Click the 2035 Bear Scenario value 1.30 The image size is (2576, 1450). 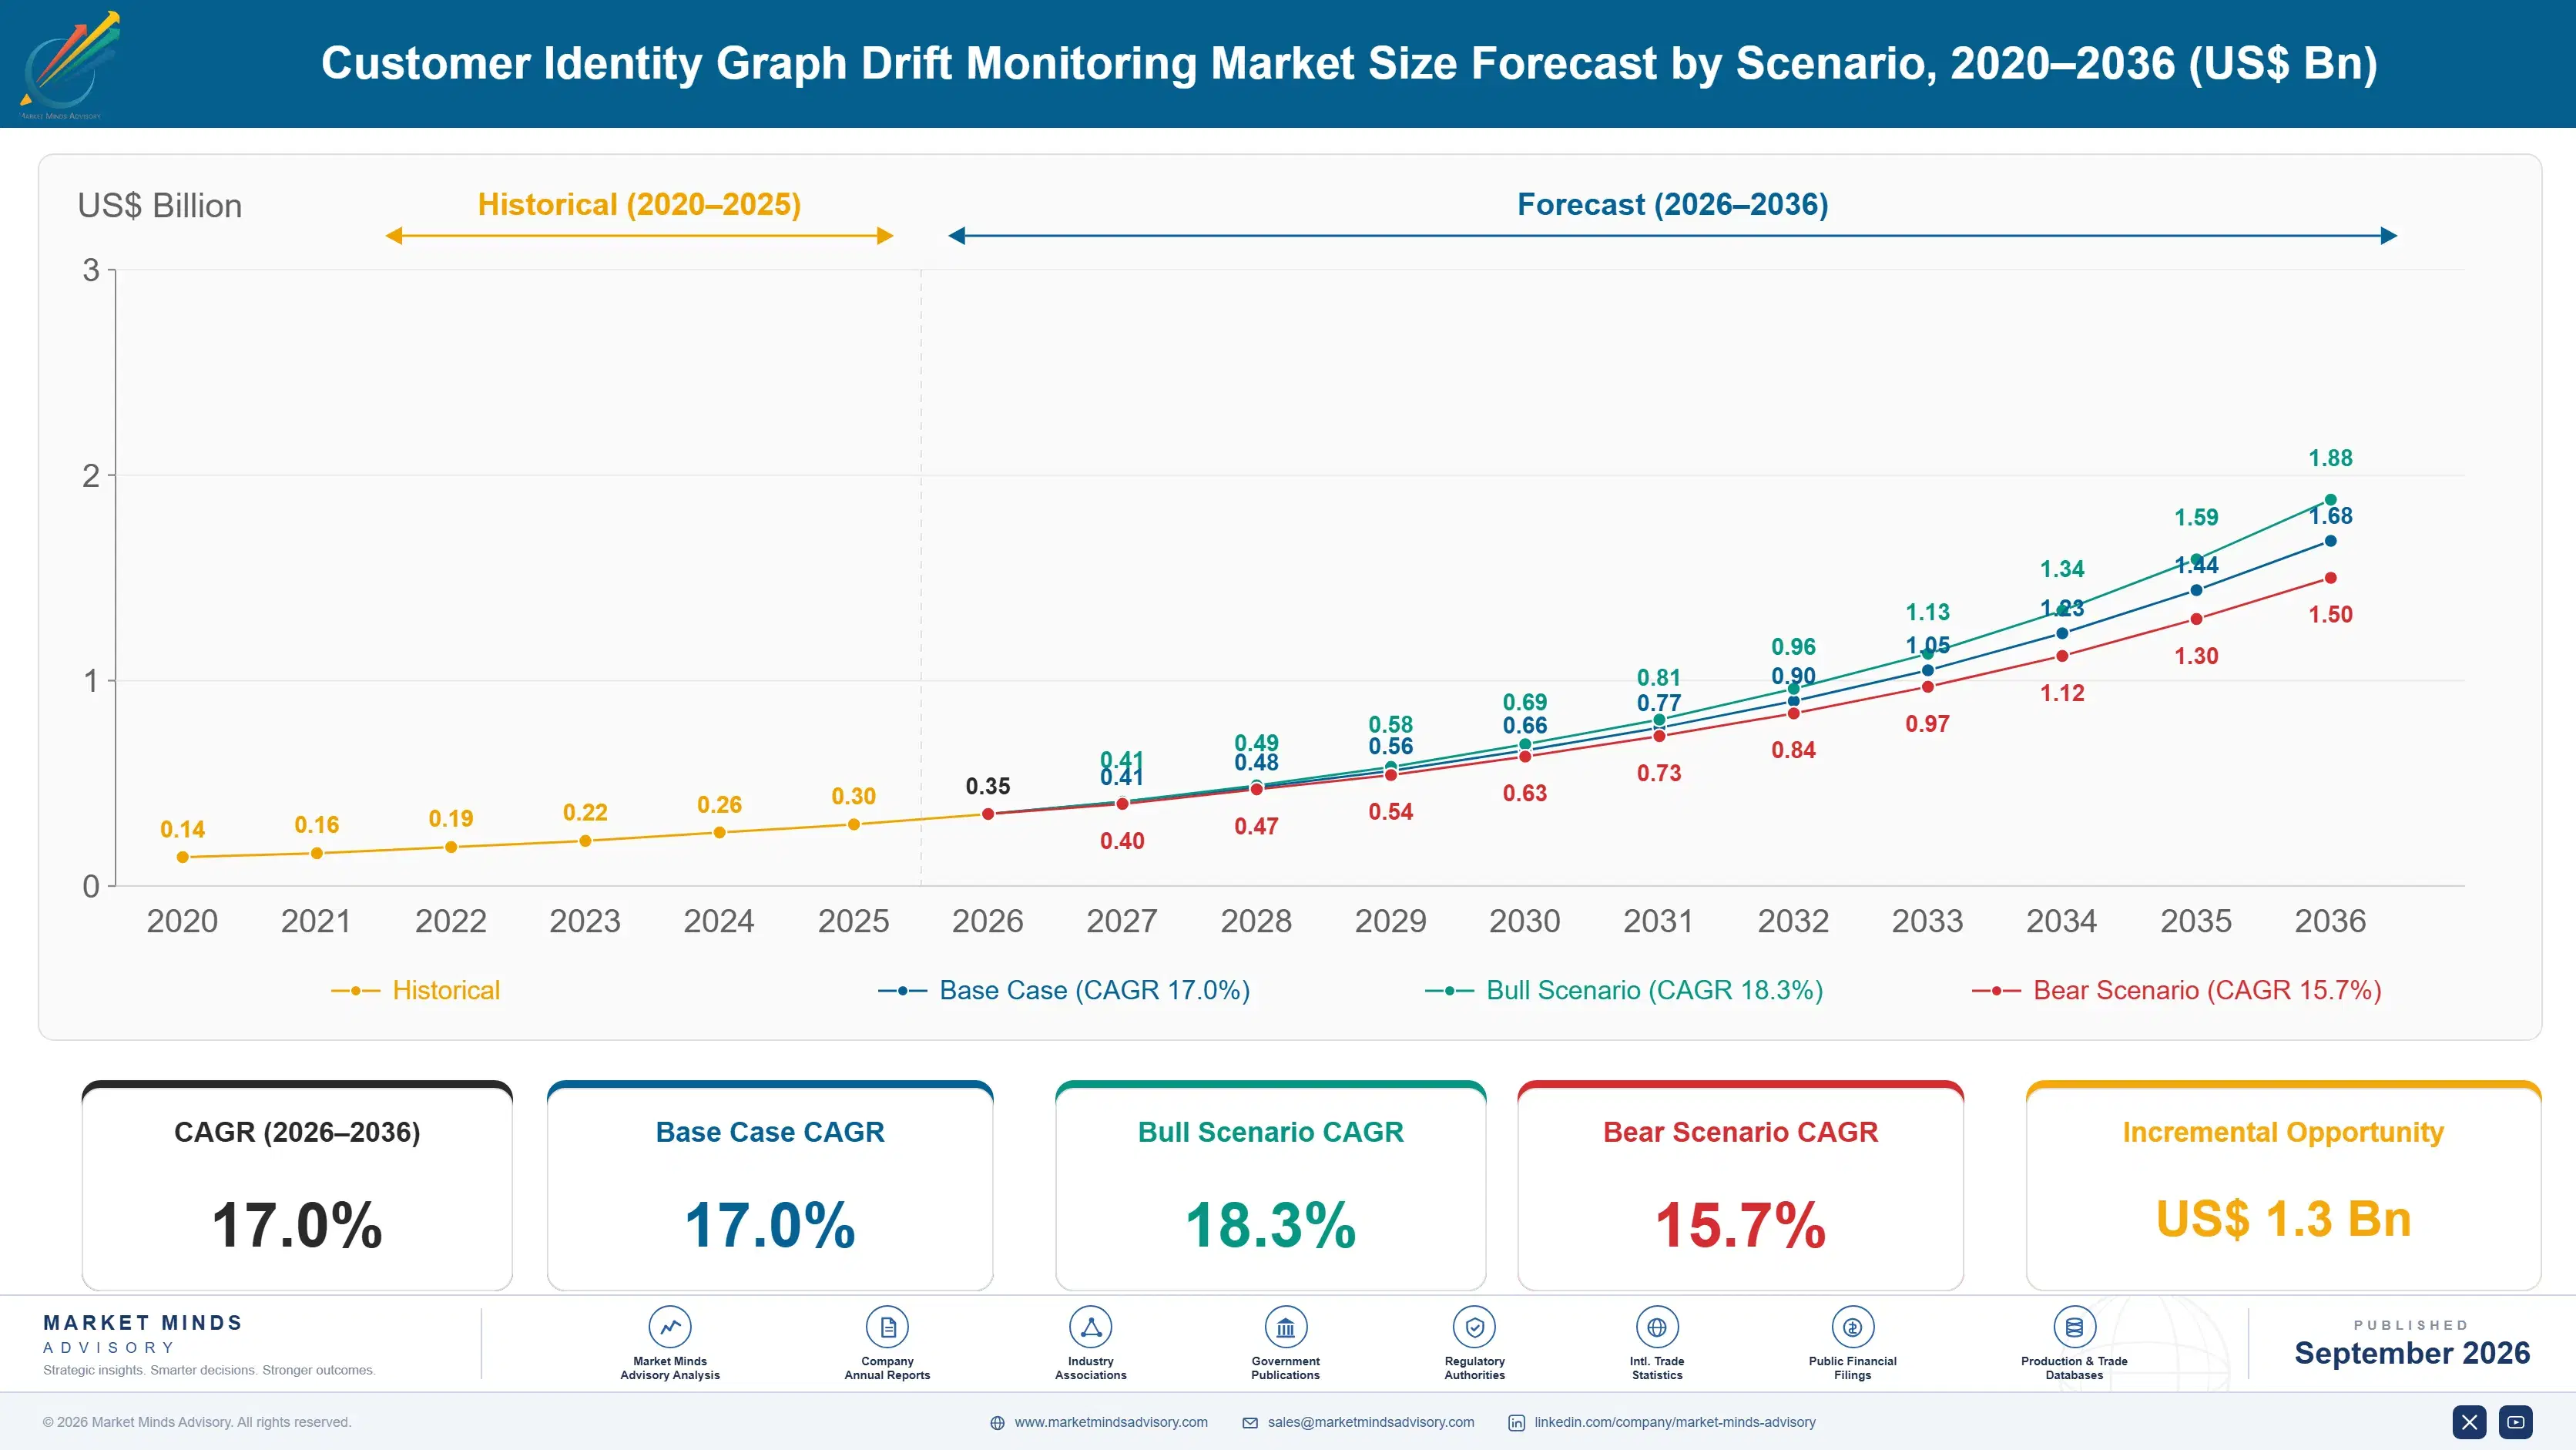(2196, 656)
